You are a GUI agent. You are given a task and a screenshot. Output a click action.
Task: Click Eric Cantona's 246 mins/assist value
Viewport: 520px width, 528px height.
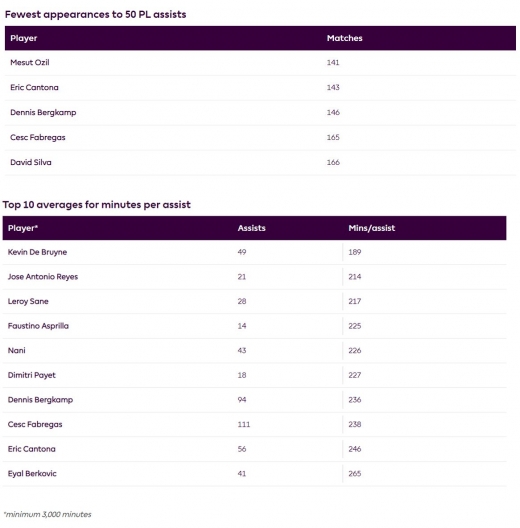click(355, 449)
